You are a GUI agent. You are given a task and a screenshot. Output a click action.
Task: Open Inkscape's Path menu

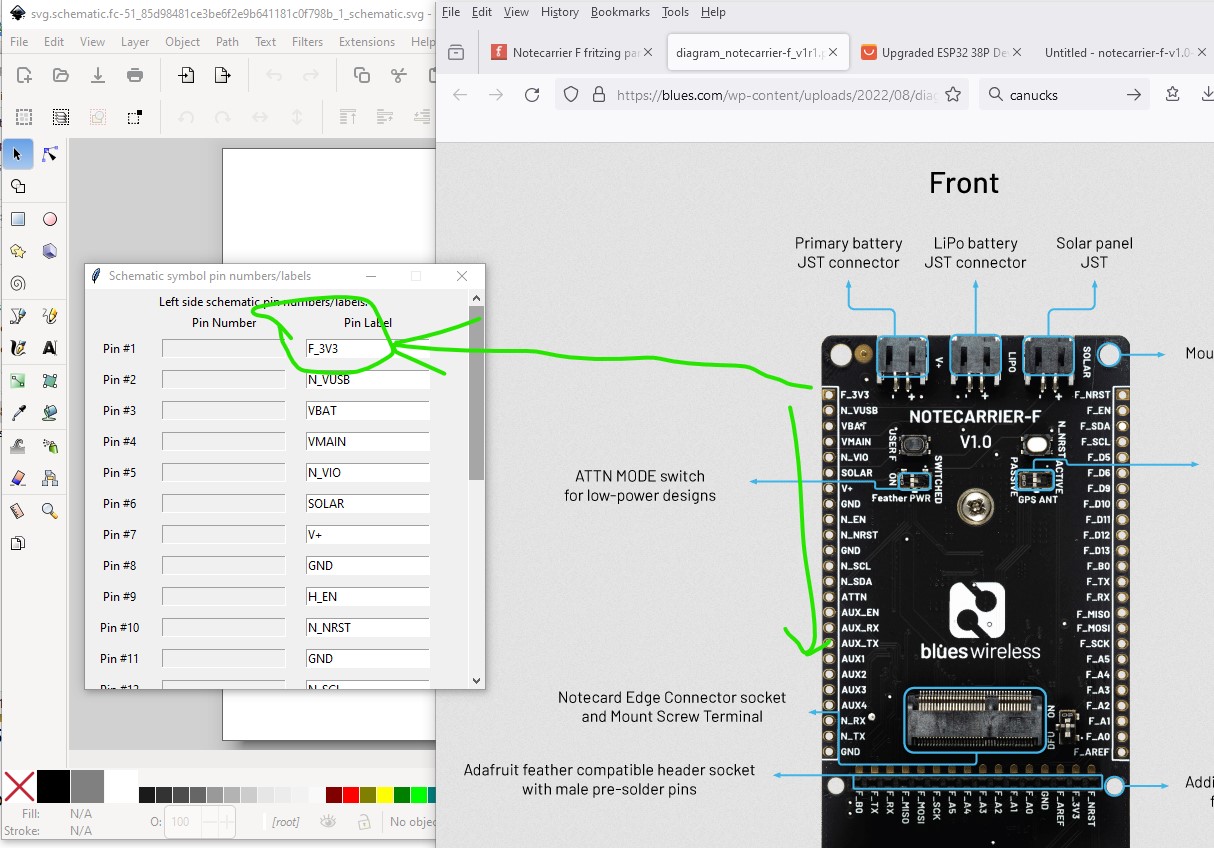227,42
